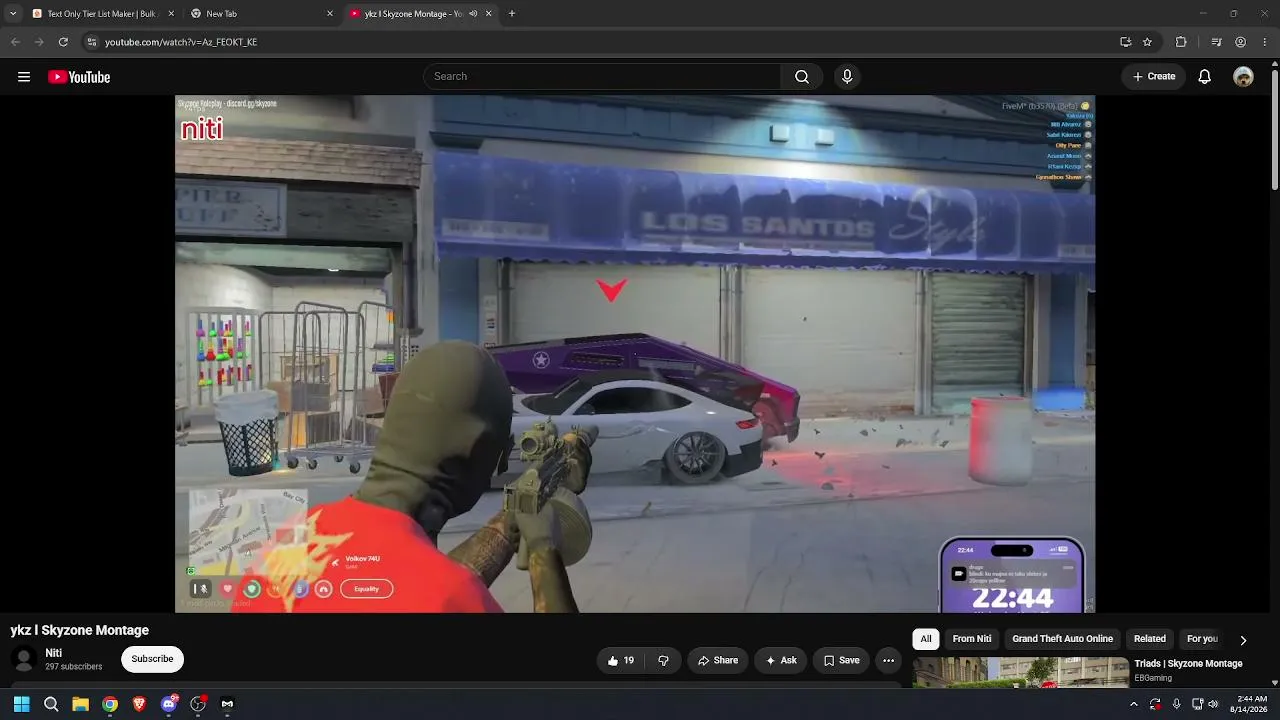Screen dimensions: 1280x720
Task: Click the YouTube search magnifier button
Action: click(802, 77)
